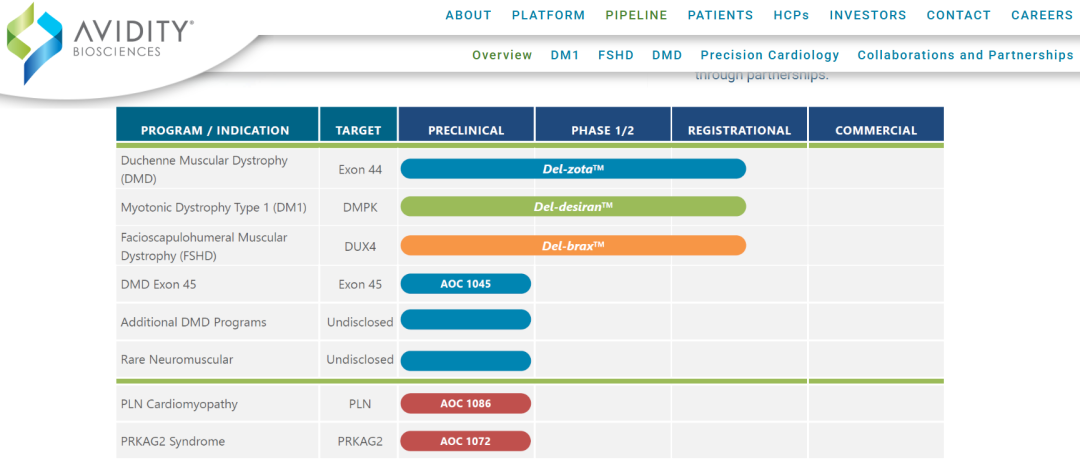1080x460 pixels.
Task: Click the red AOC 1086 bar
Action: 466,404
